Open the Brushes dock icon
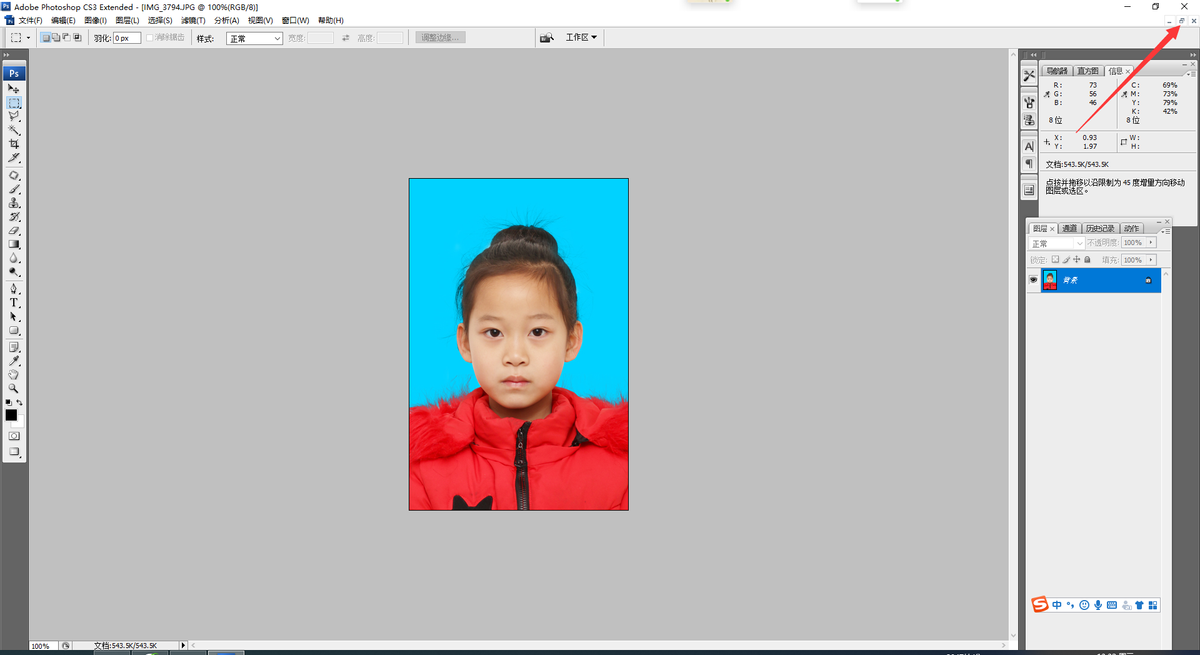The width and height of the screenshot is (1200, 655). (x=1028, y=102)
